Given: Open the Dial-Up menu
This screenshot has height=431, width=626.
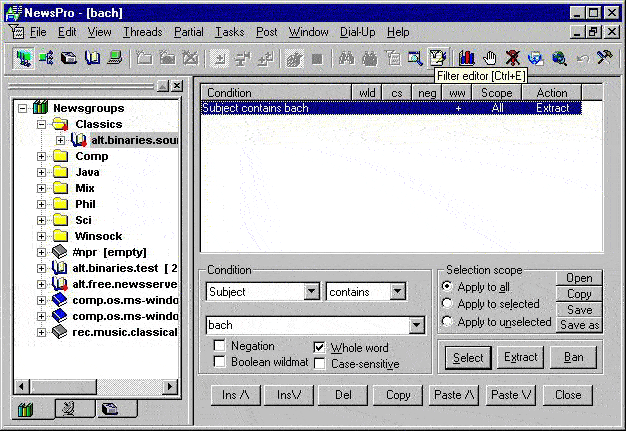Looking at the screenshot, I should 357,32.
